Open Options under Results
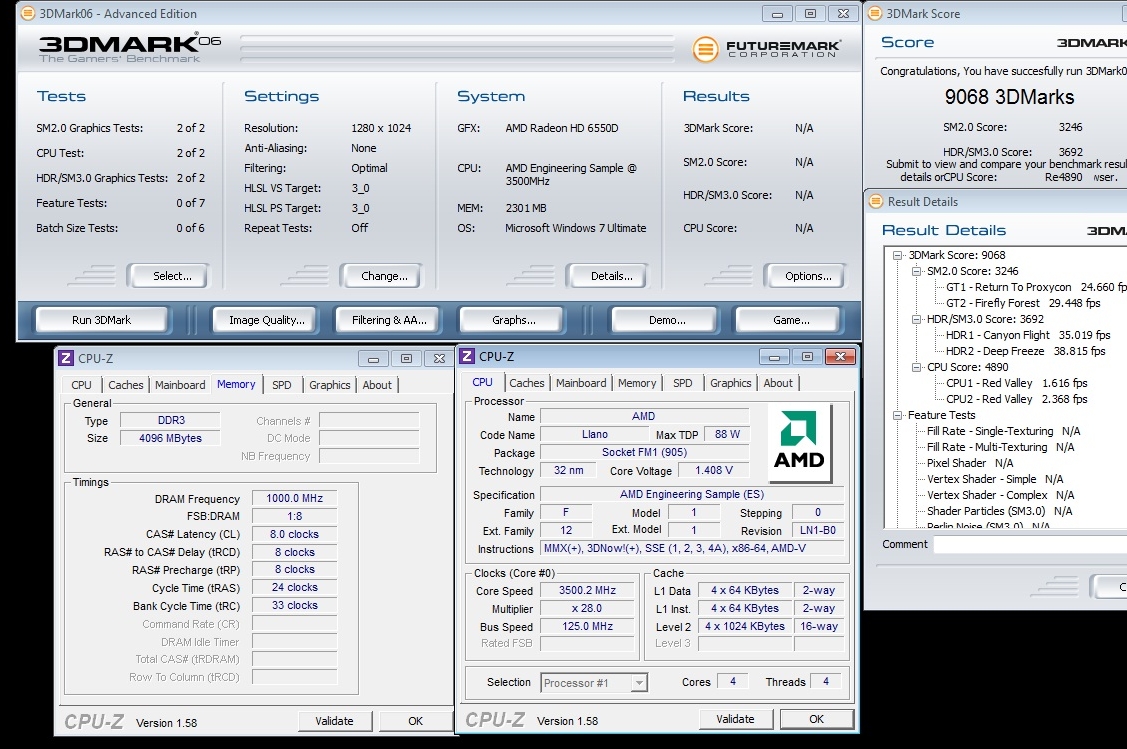The height and width of the screenshot is (749, 1127). pos(808,276)
